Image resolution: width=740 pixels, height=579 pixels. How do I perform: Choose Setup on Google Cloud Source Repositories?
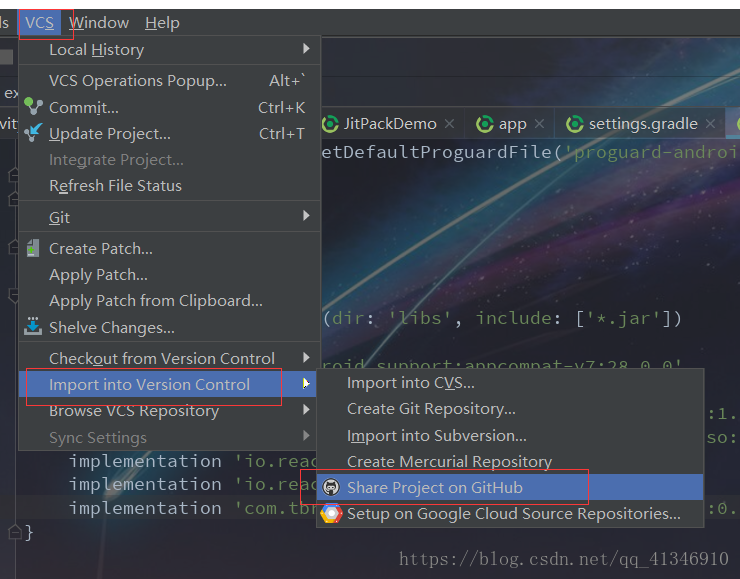click(x=510, y=514)
